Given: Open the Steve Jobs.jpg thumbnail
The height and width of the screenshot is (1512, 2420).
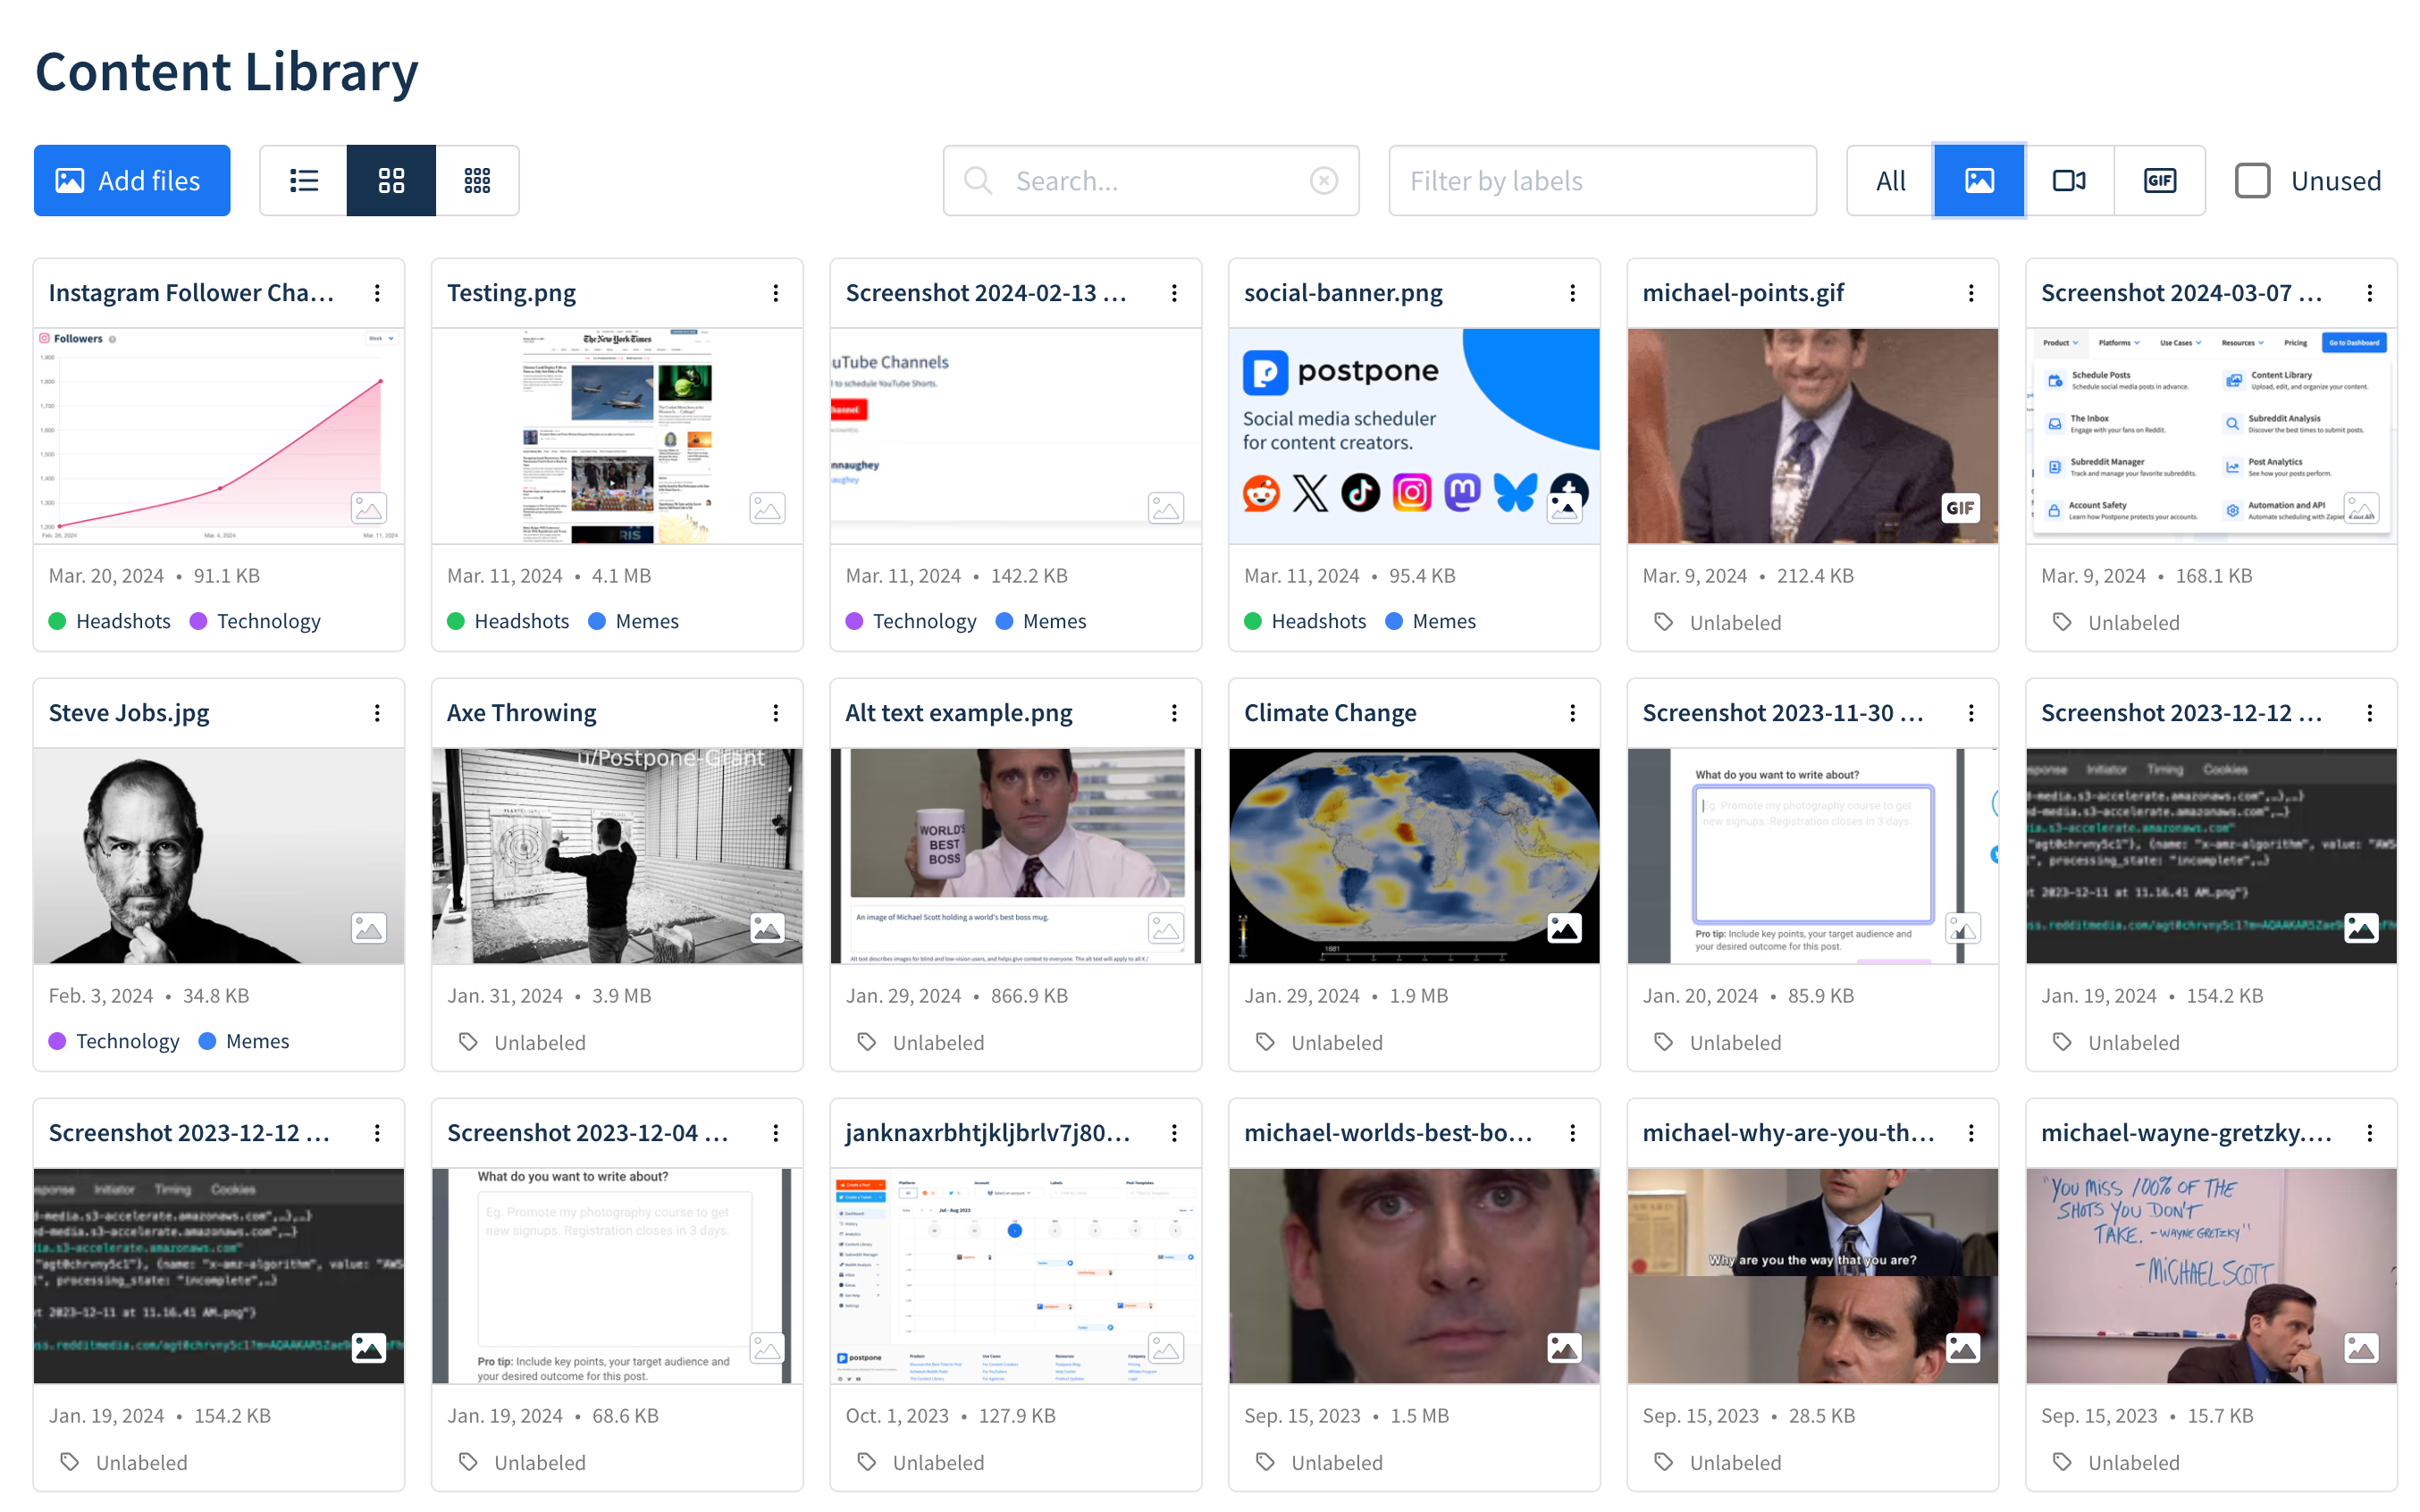Looking at the screenshot, I should (x=219, y=856).
